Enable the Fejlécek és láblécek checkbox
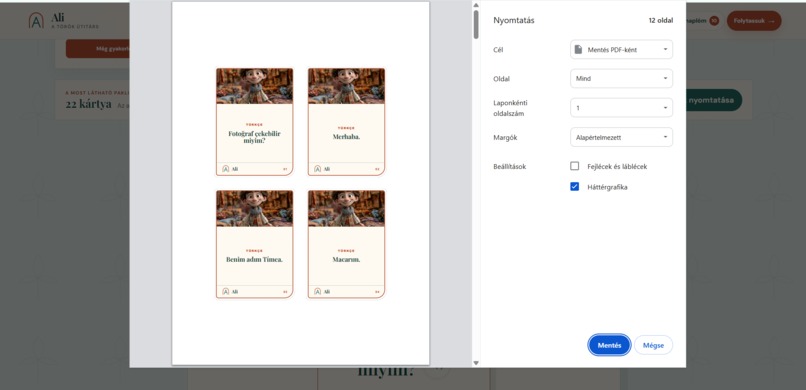The height and width of the screenshot is (390, 806). (575, 166)
